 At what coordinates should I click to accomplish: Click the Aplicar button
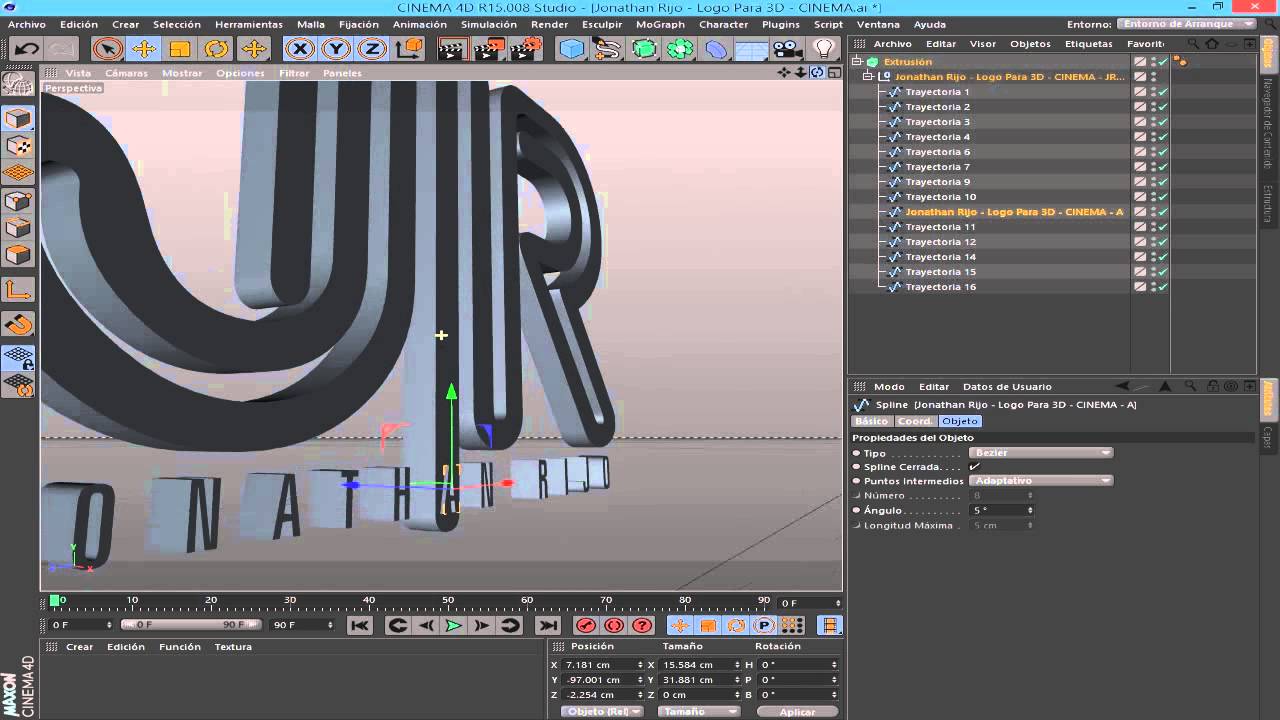click(x=797, y=712)
